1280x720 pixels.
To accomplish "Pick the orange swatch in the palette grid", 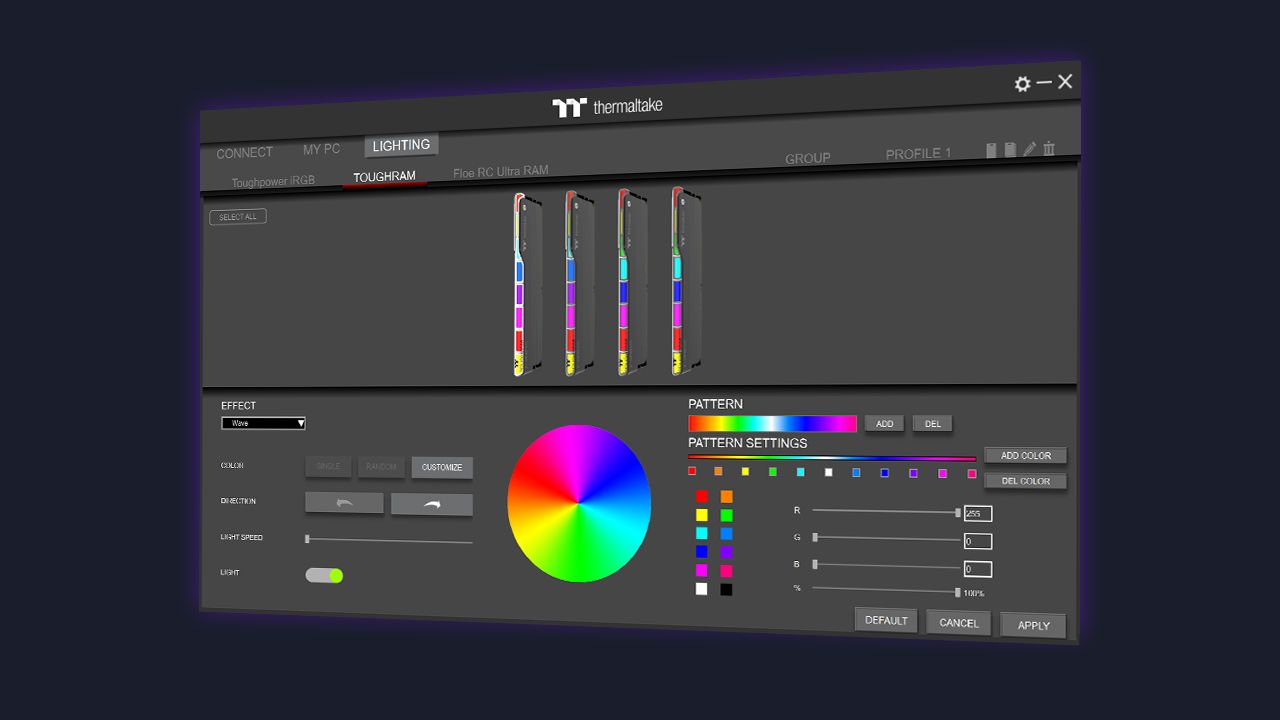I will (726, 496).
